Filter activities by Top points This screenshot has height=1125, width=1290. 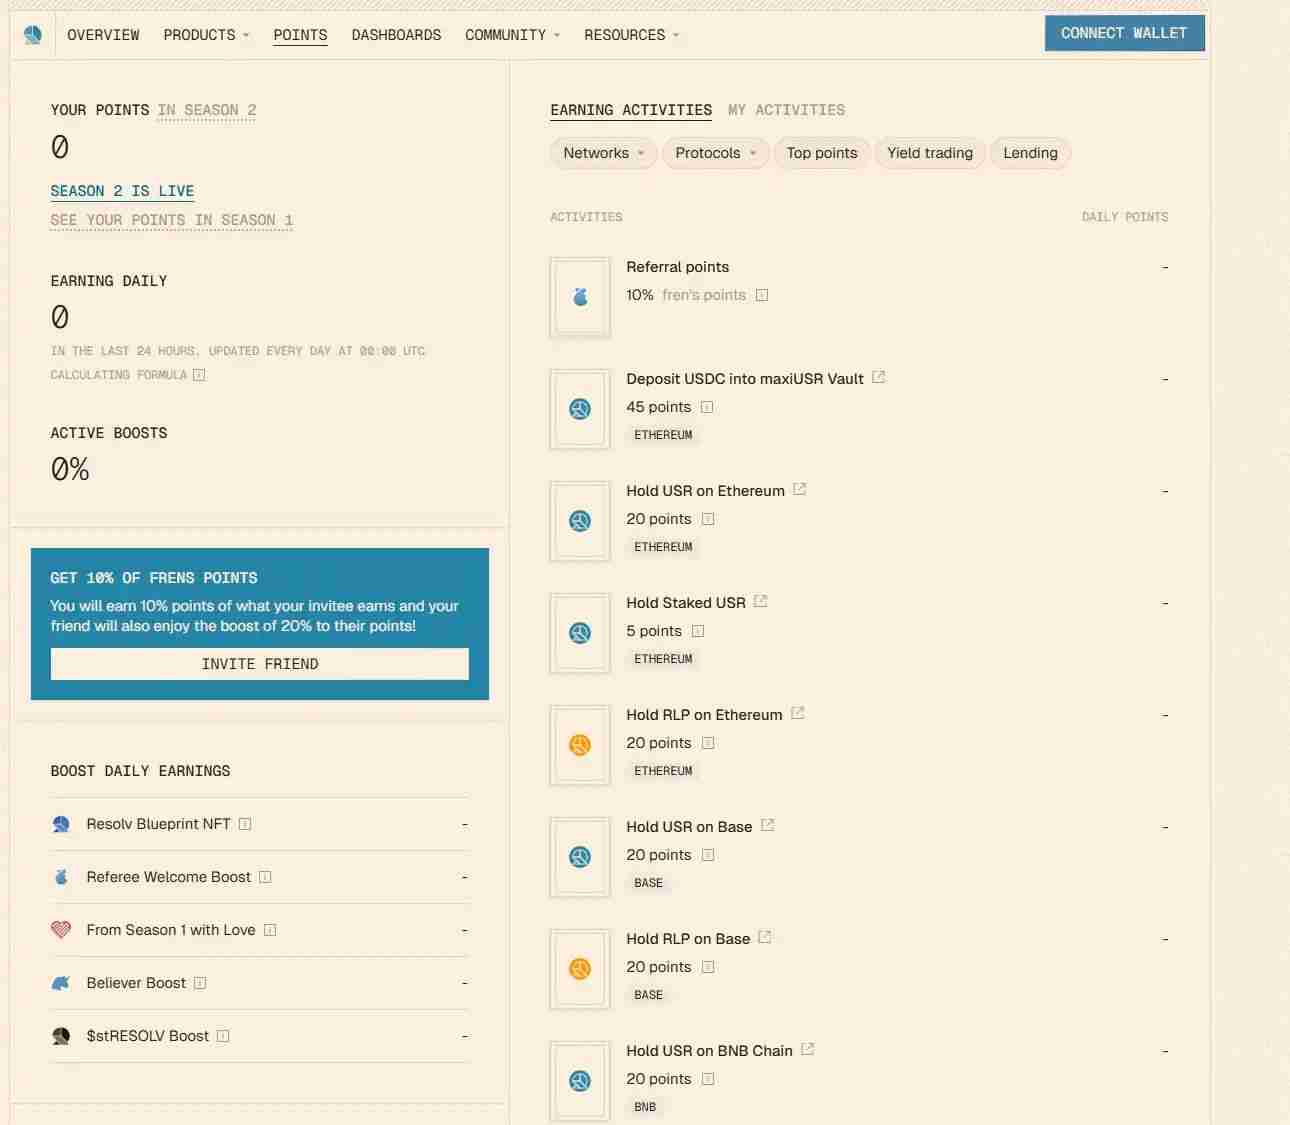pos(822,153)
